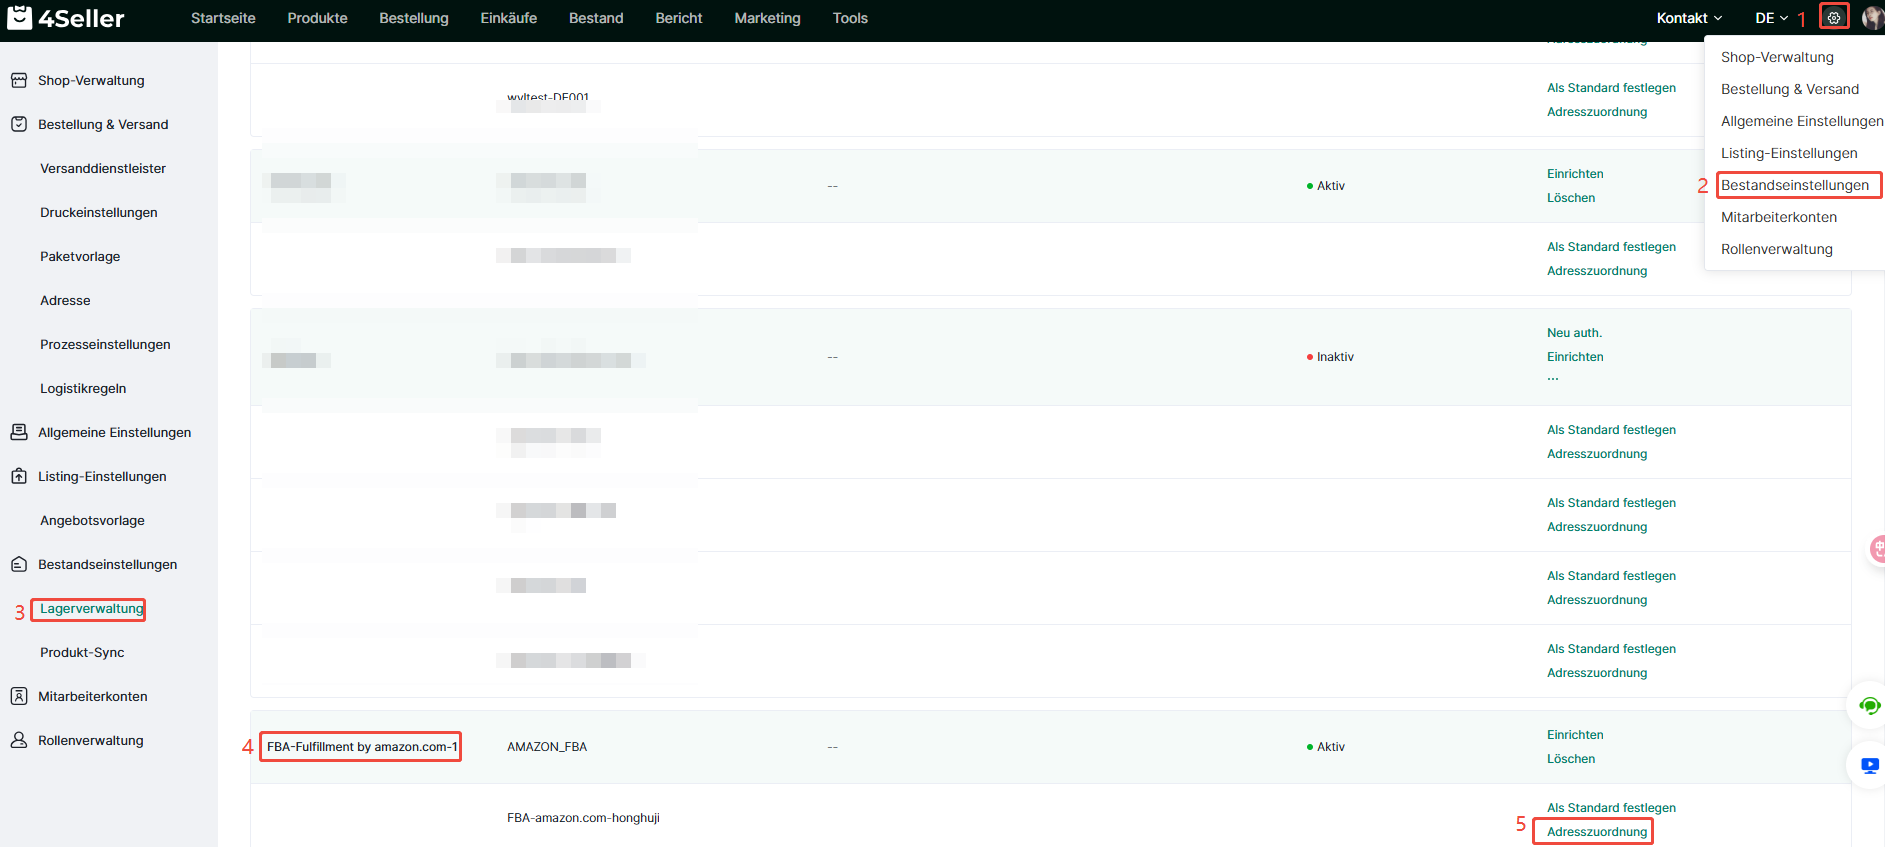The height and width of the screenshot is (847, 1885).
Task: Open Paketvorlage in sidebar
Action: click(80, 256)
